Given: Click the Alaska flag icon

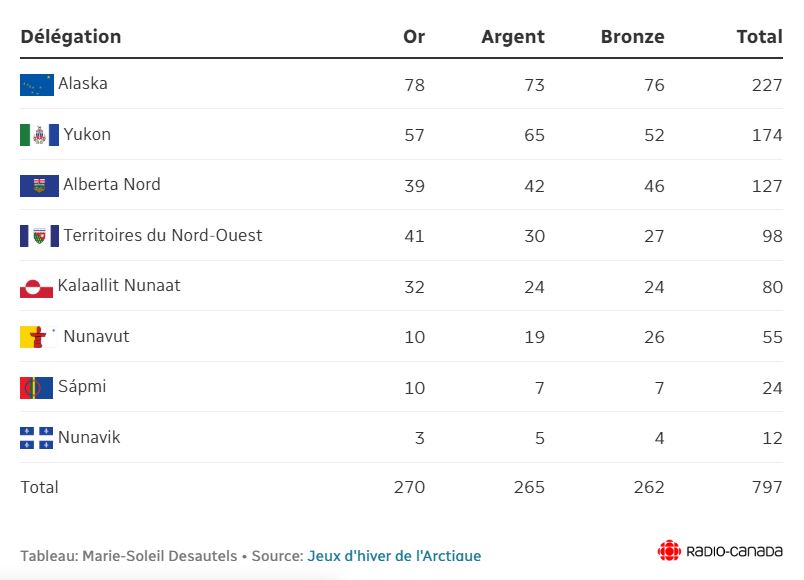Looking at the screenshot, I should (x=37, y=85).
